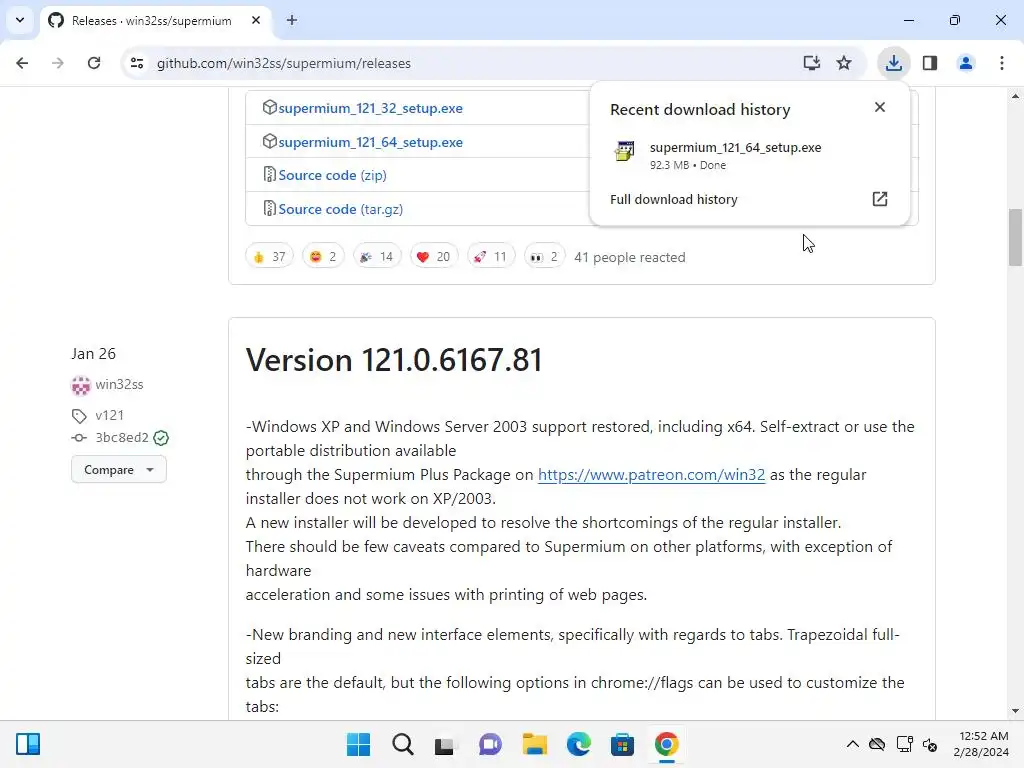
Task: Open Microsoft Store from taskbar
Action: point(622,744)
